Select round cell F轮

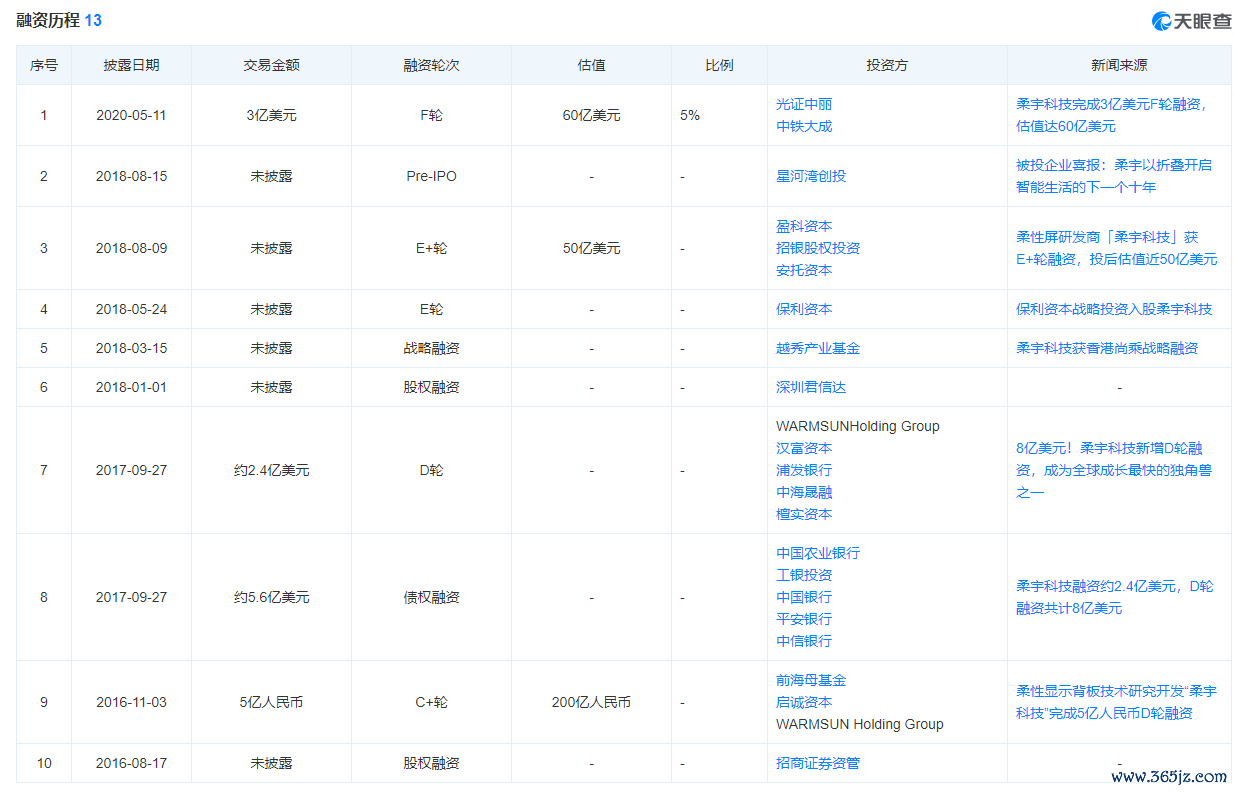click(431, 115)
